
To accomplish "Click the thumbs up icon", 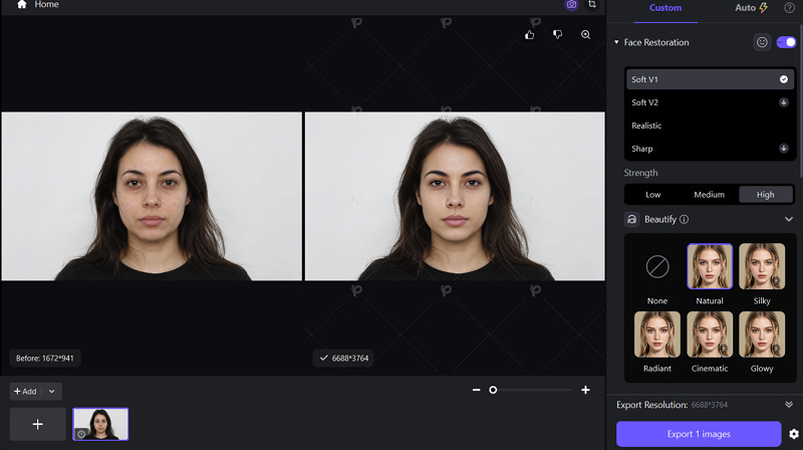I will (x=530, y=35).
